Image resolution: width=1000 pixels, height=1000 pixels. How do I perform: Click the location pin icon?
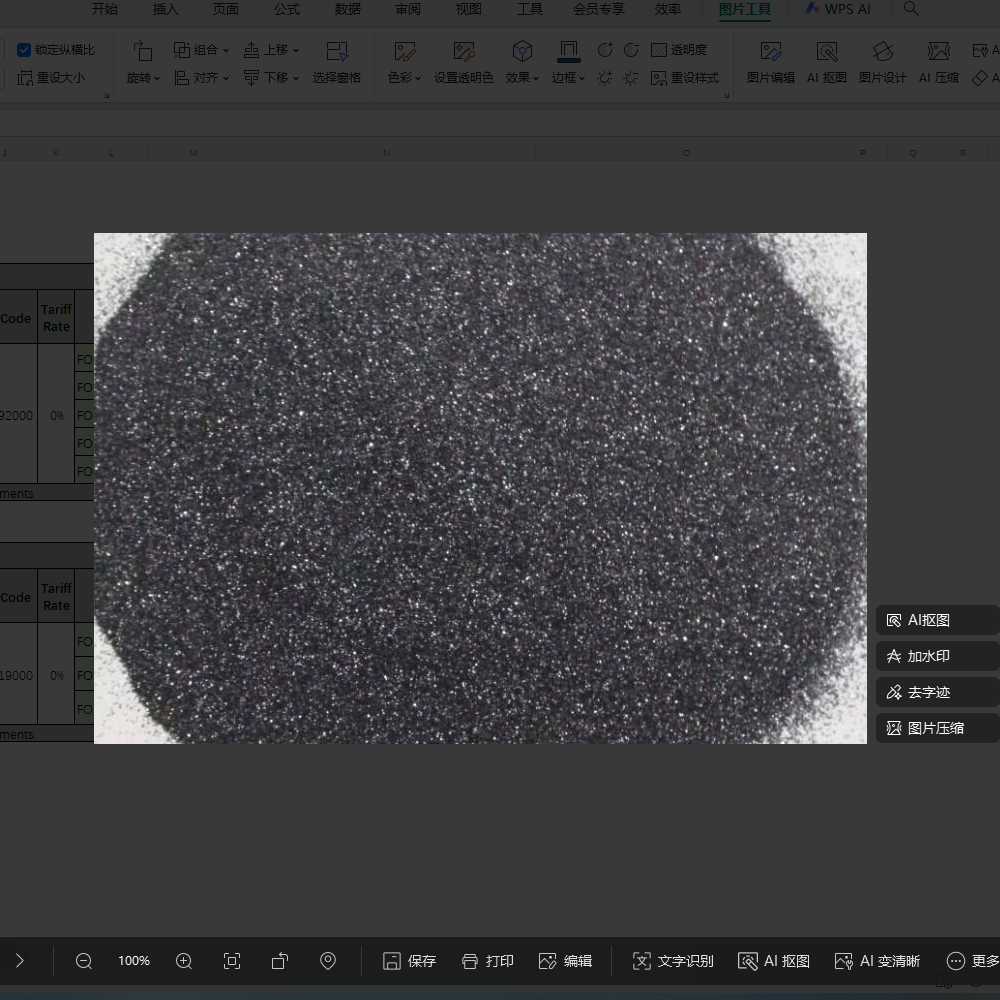click(328, 961)
